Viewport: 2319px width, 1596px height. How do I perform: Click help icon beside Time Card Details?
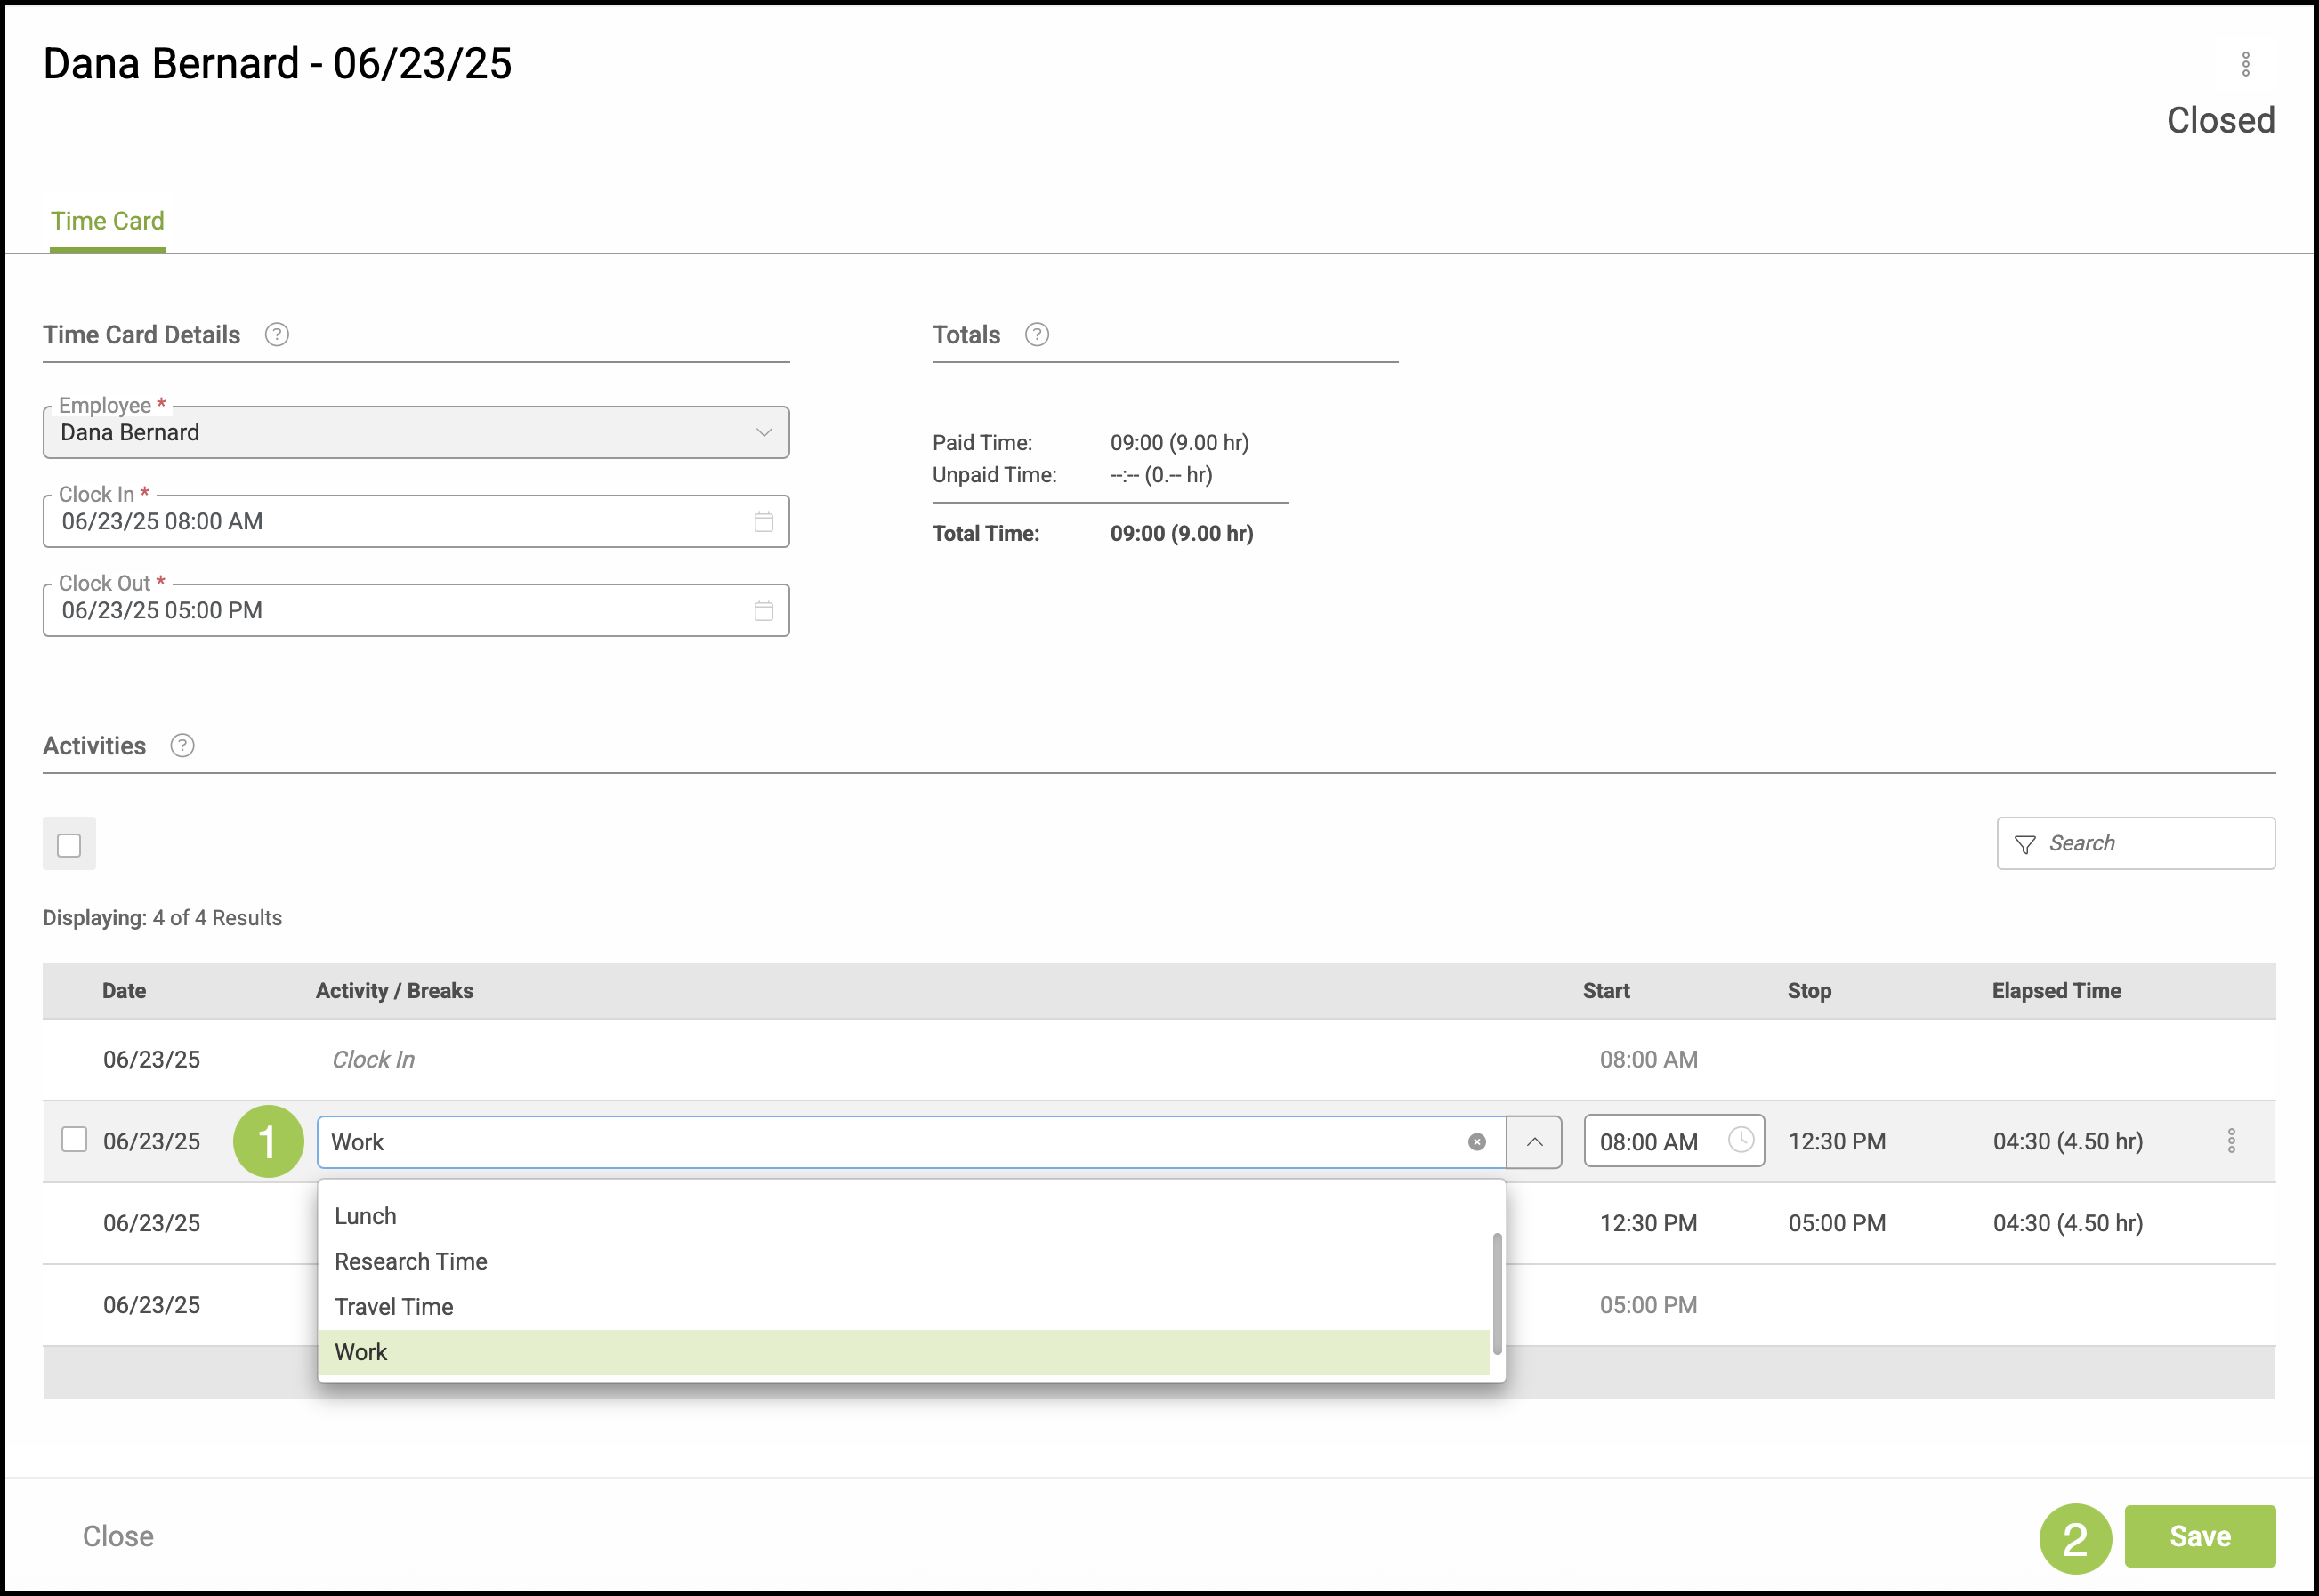click(277, 335)
